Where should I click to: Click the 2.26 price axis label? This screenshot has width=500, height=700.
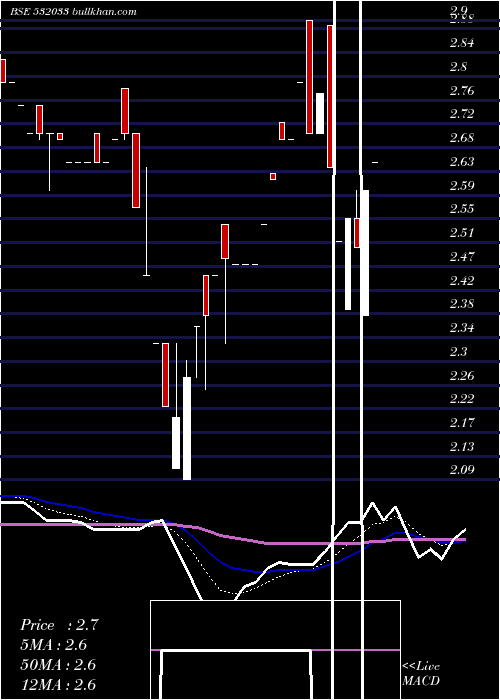coord(462,375)
